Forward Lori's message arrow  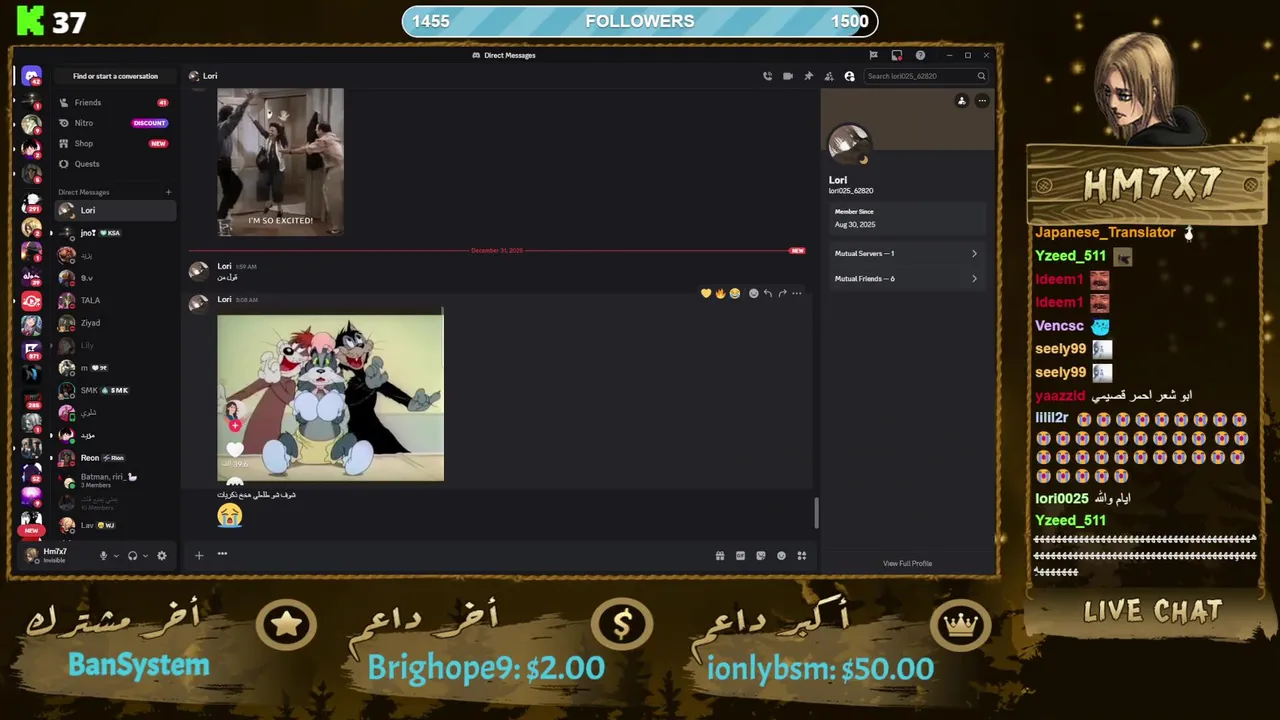(x=782, y=293)
